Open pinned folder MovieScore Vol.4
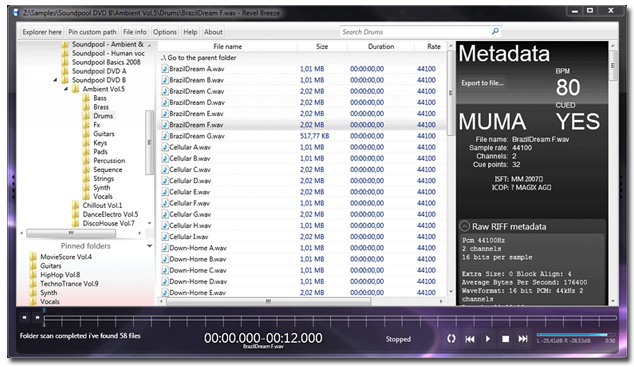 coord(66,257)
